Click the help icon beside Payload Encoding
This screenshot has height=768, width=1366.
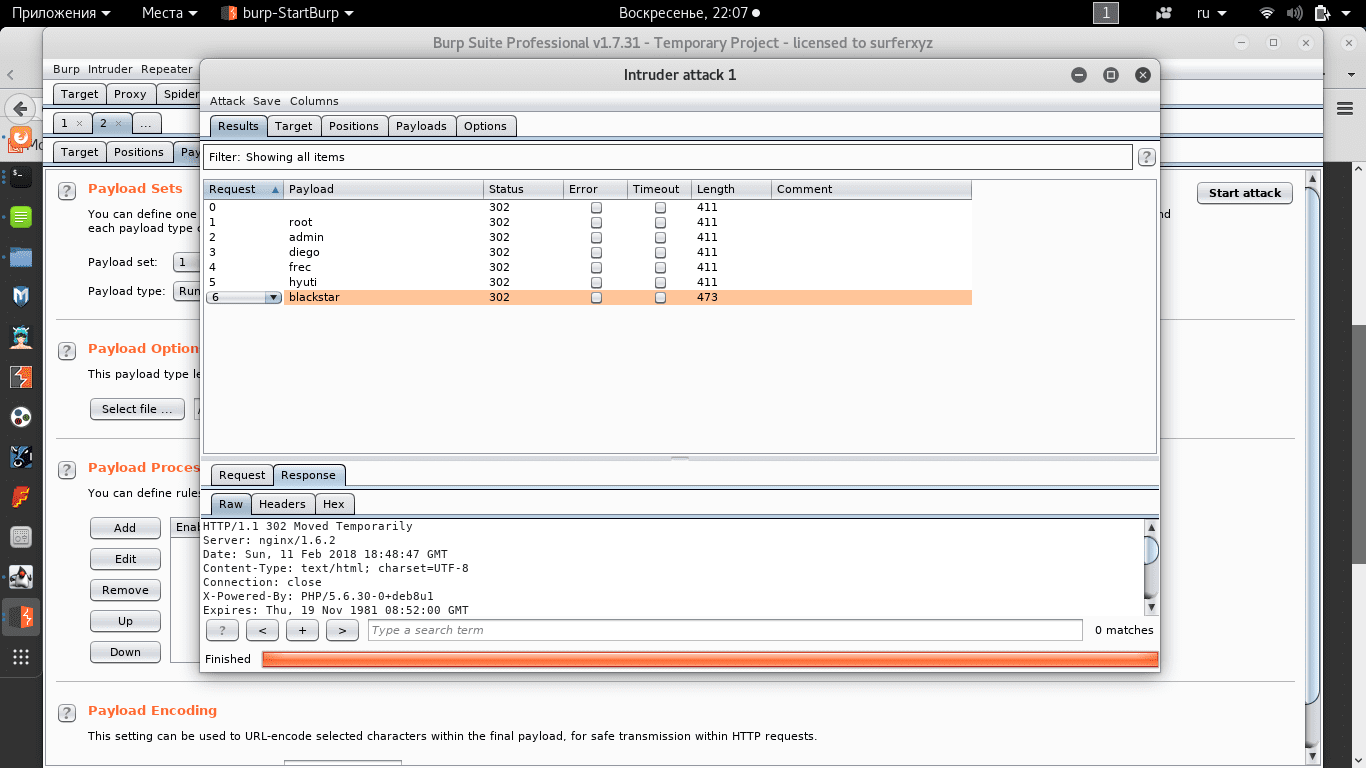pos(67,713)
